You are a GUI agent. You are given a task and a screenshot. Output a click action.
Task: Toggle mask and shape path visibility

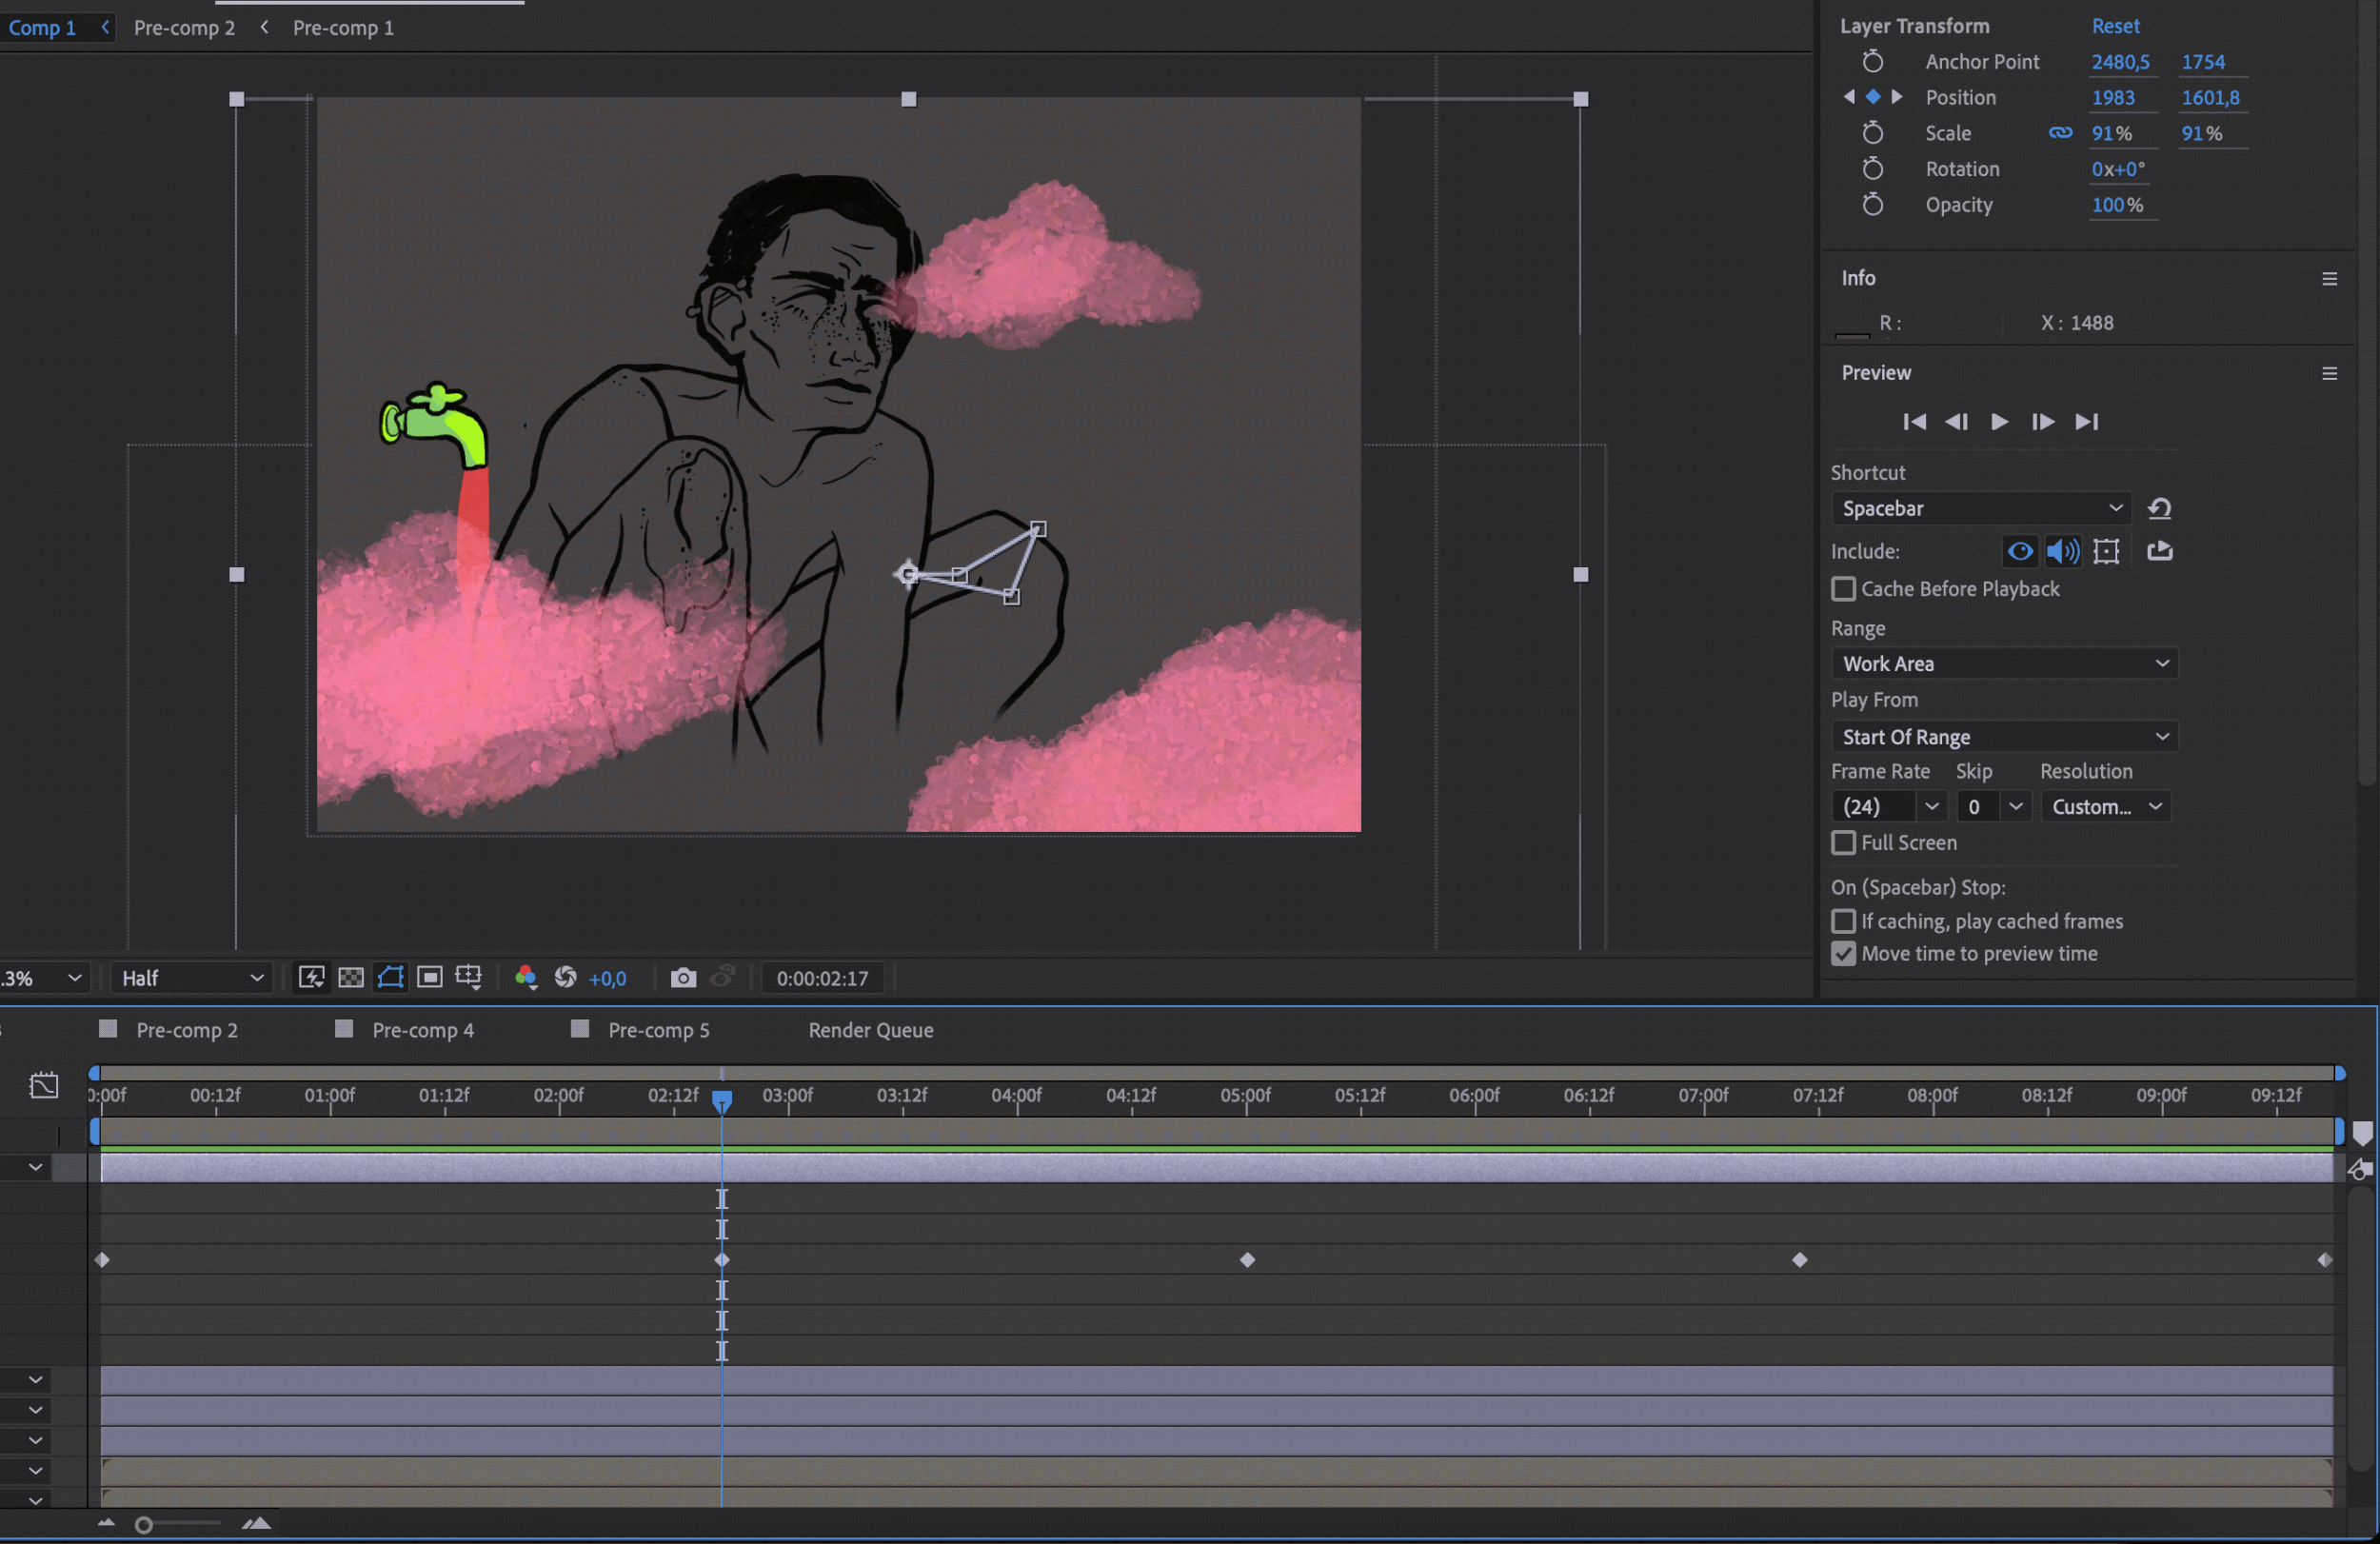[x=391, y=977]
